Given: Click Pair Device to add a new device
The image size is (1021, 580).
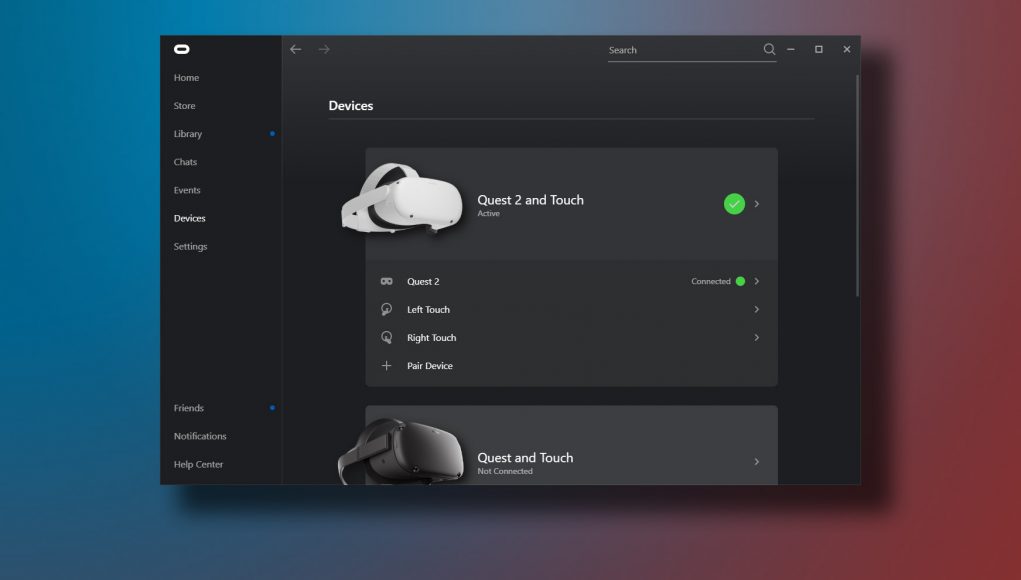Looking at the screenshot, I should coord(430,365).
